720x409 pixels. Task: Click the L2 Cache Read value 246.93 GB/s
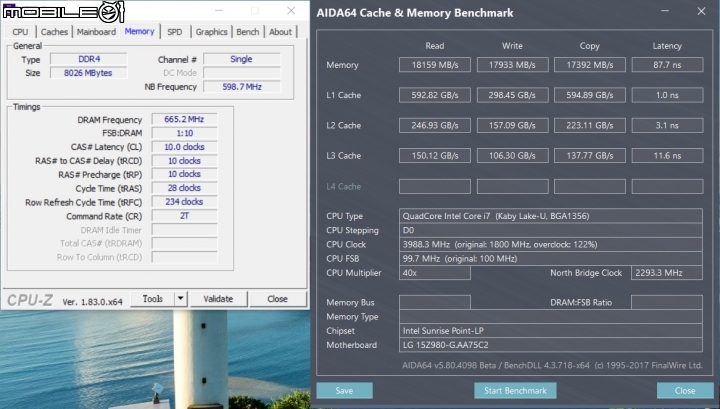click(435, 125)
